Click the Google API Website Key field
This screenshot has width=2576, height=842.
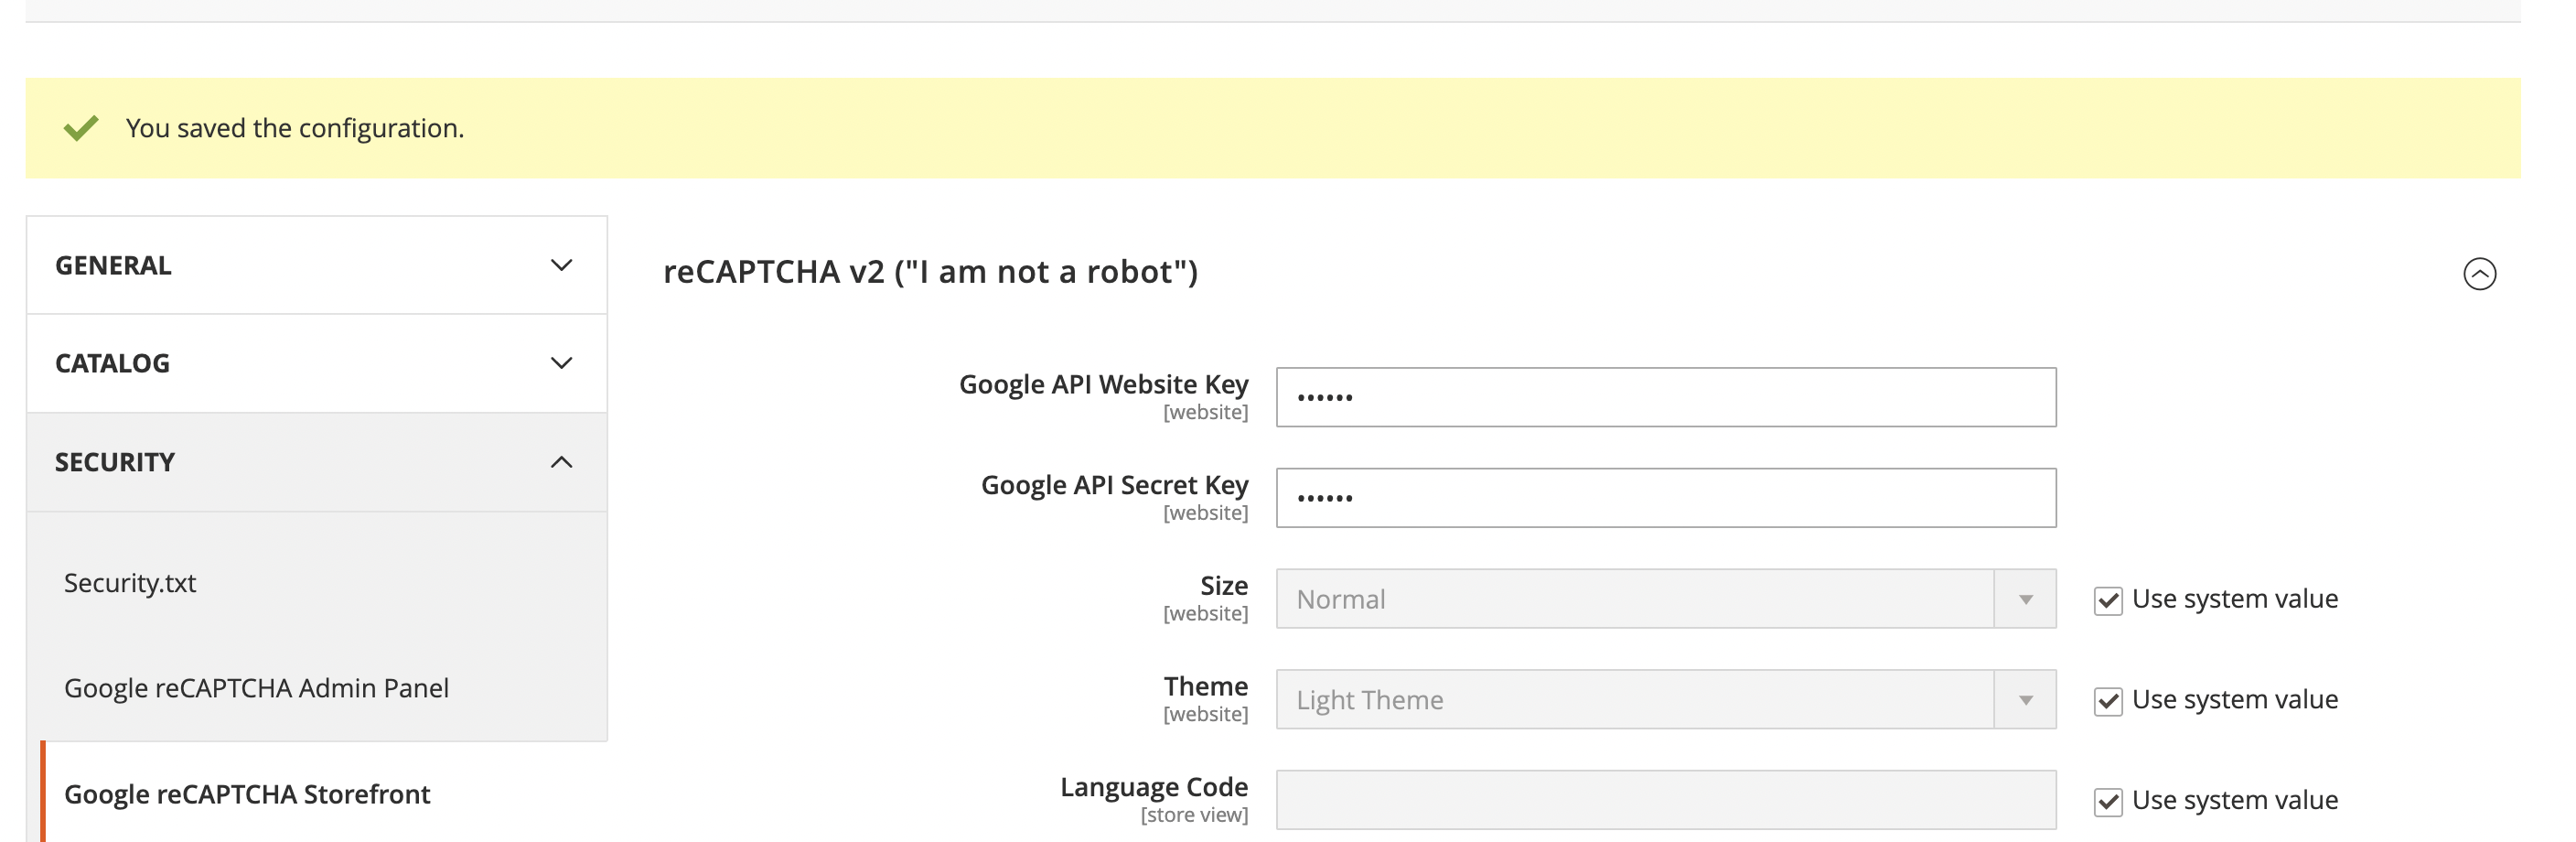click(x=1665, y=397)
